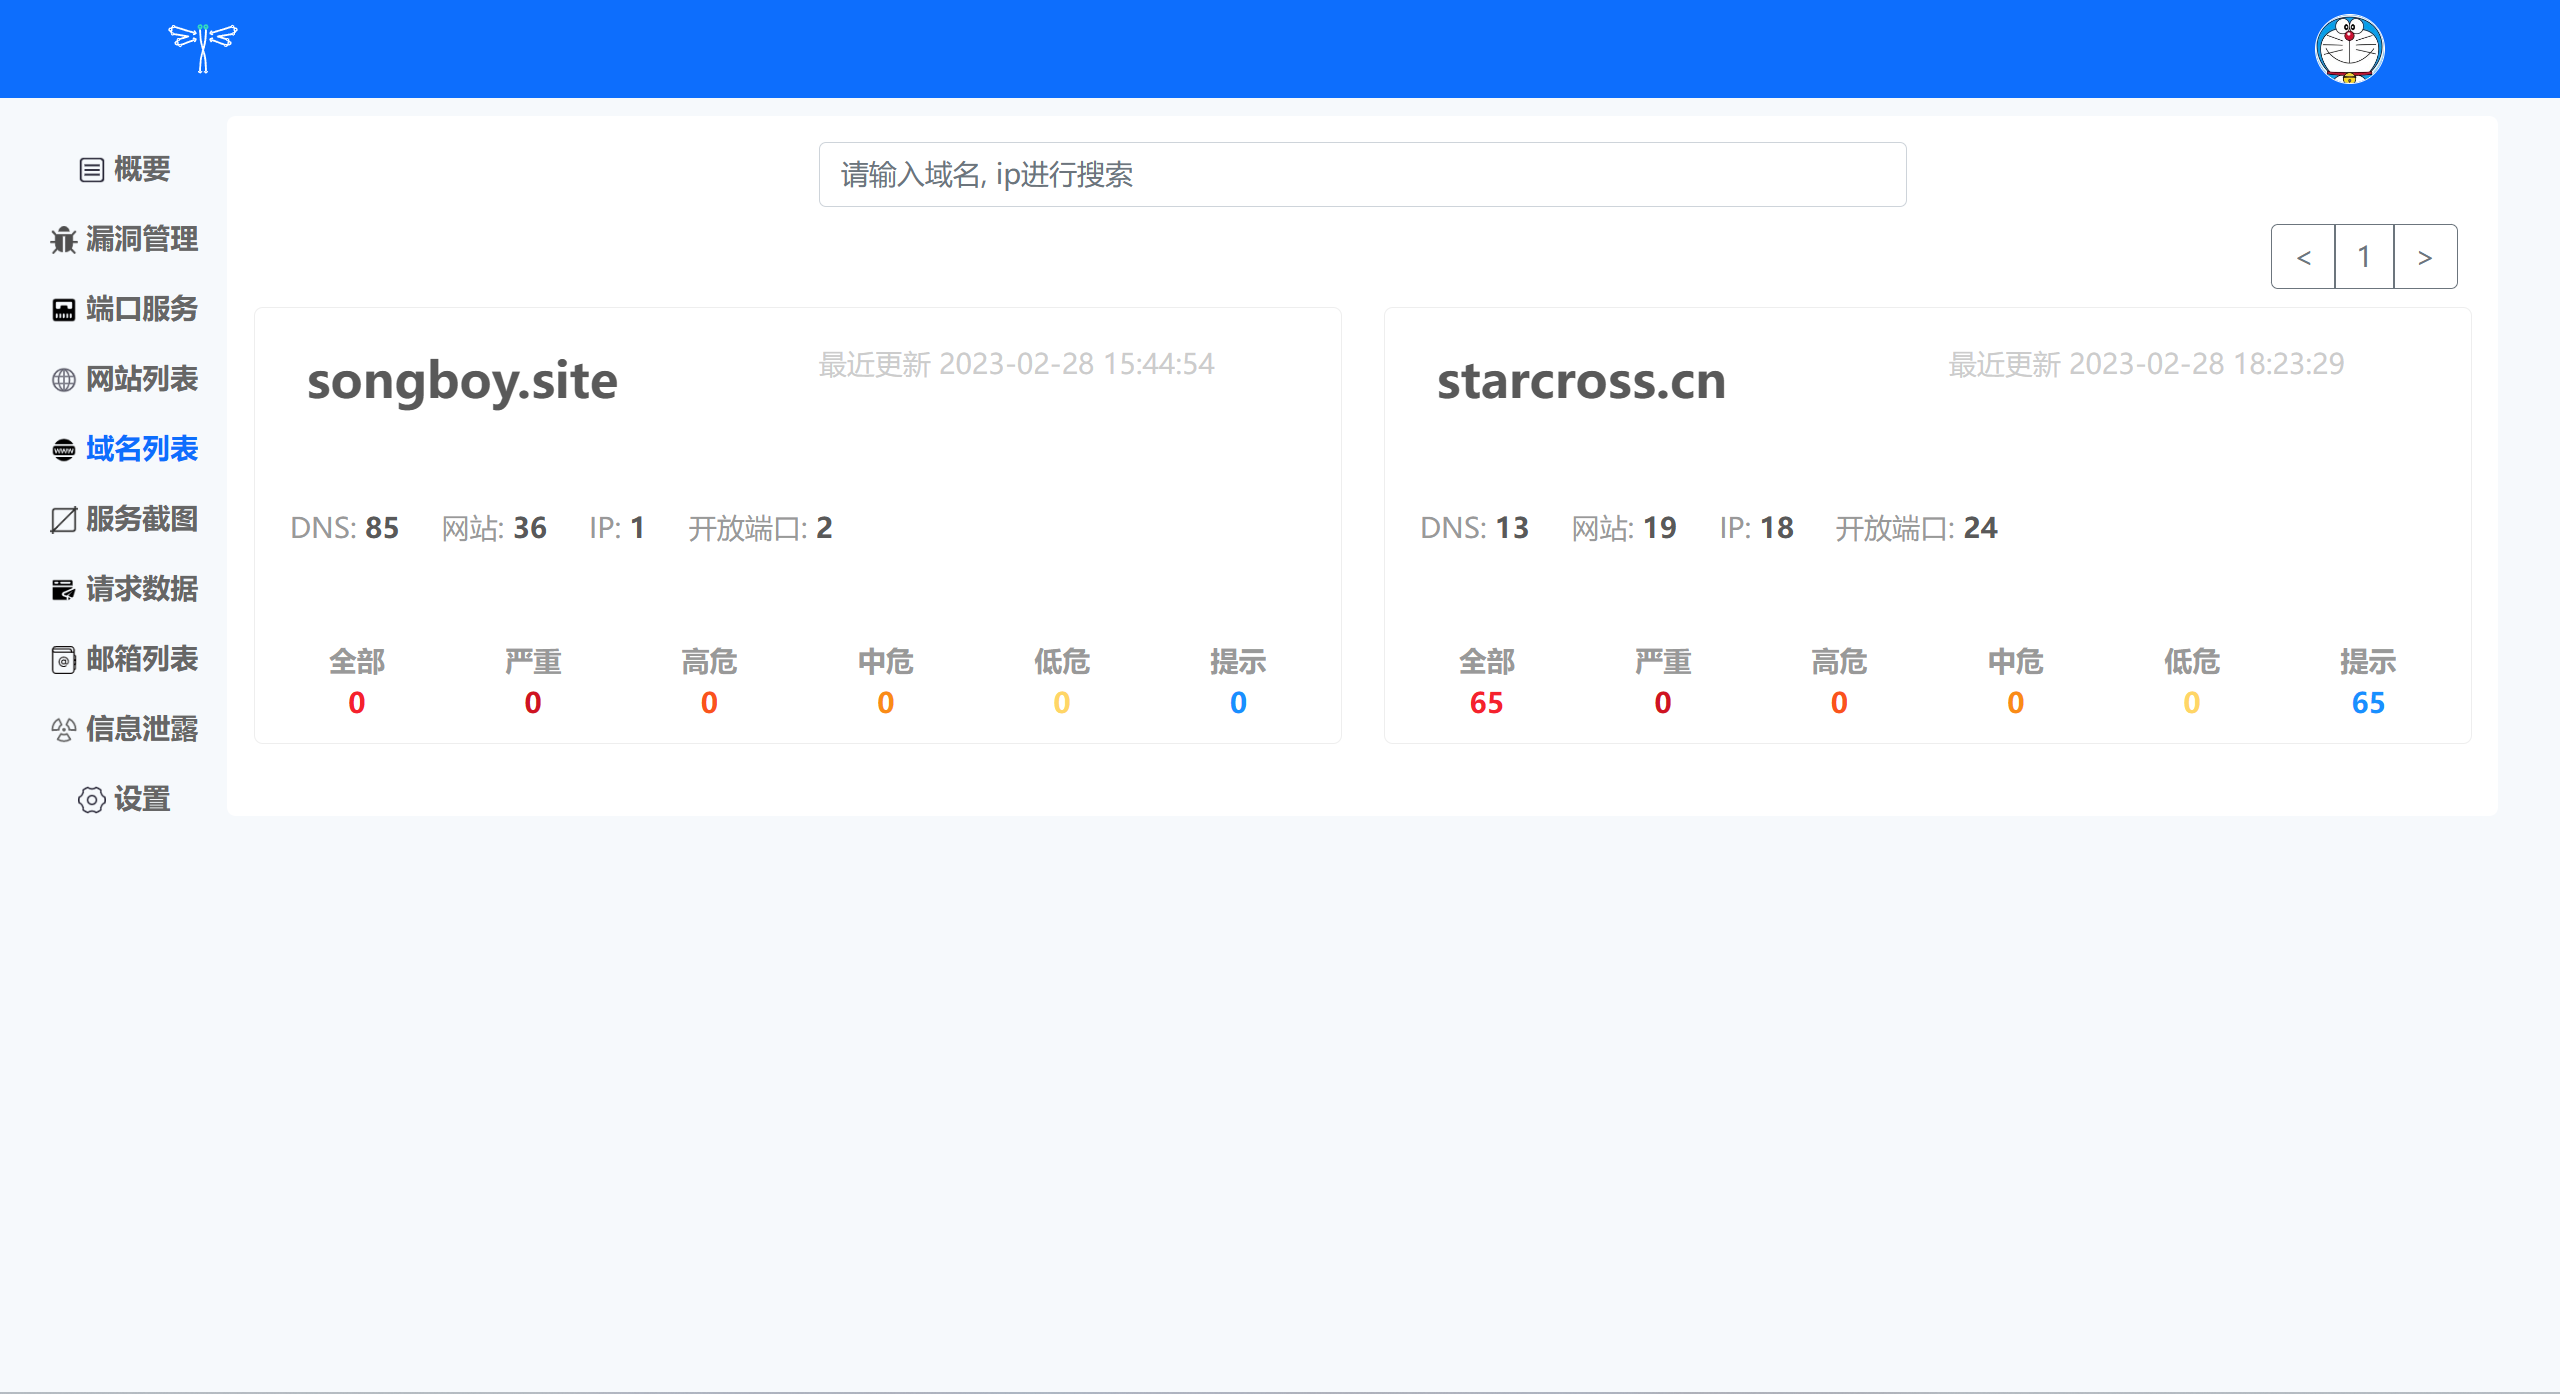
Task: Select page number 1
Action: 2364,257
